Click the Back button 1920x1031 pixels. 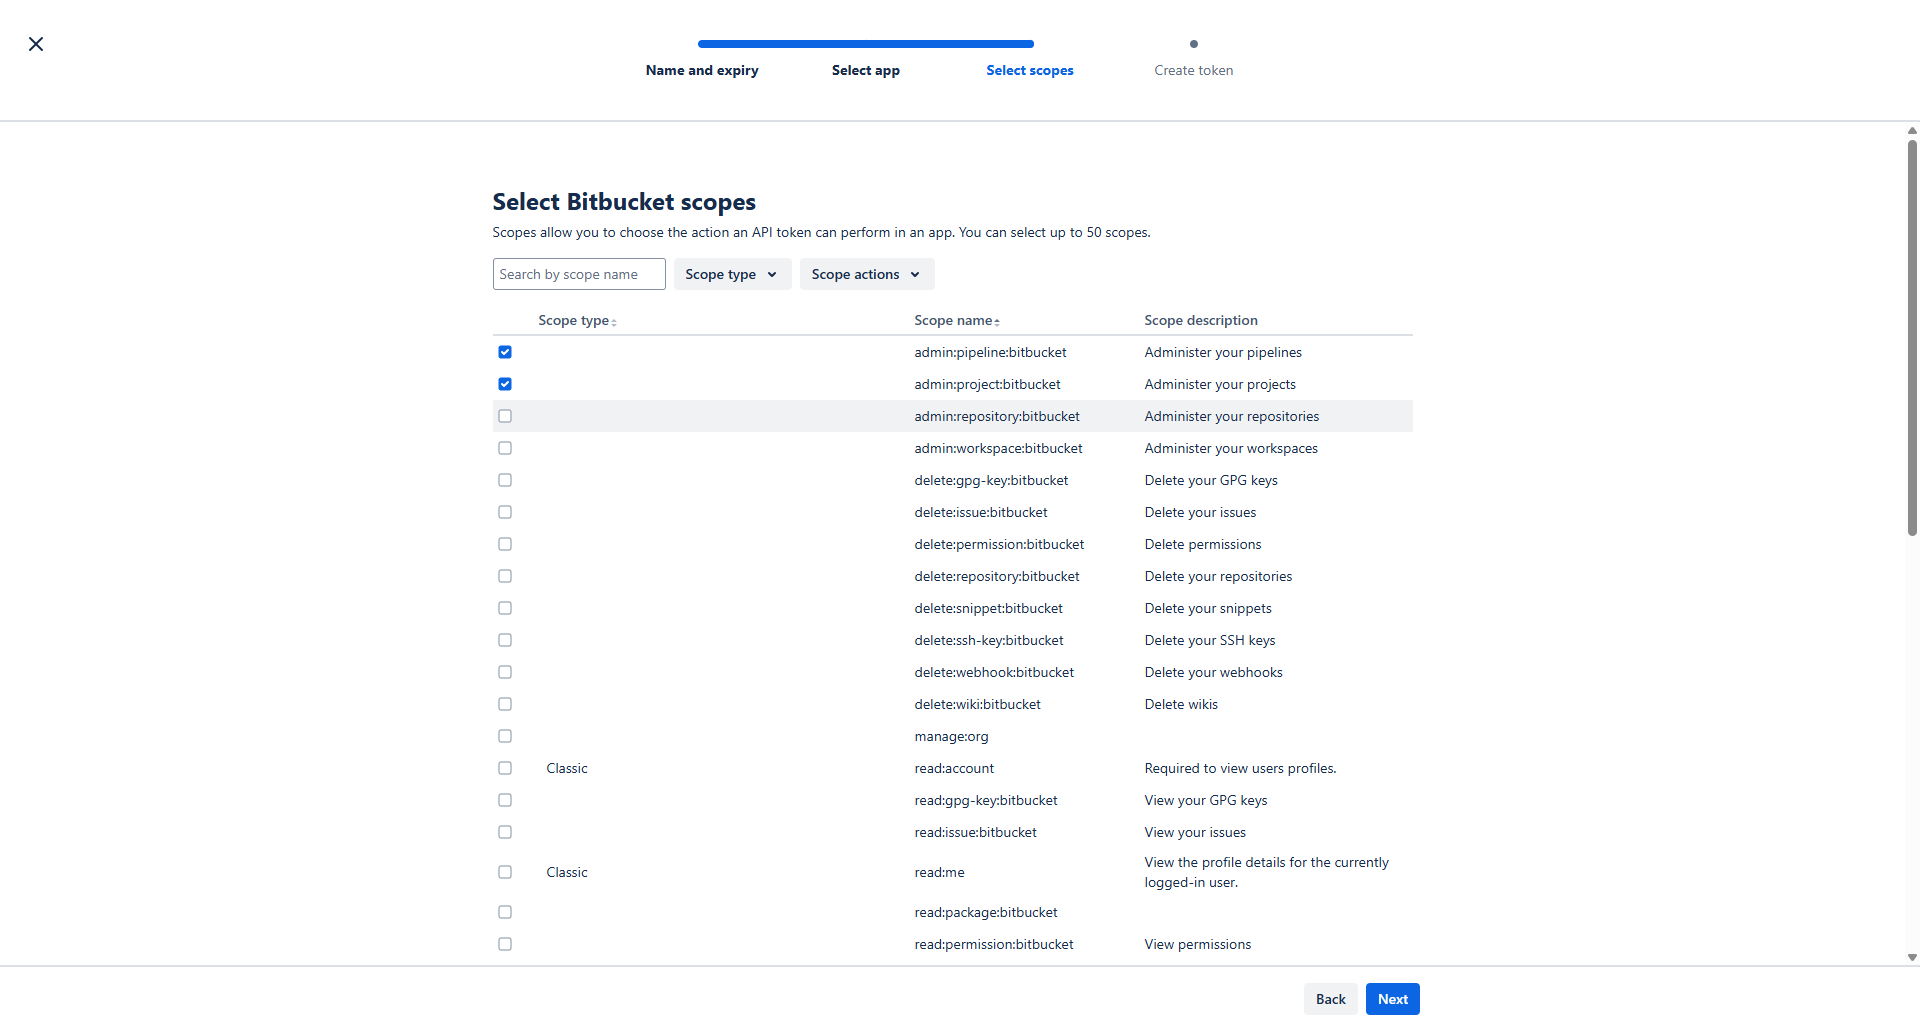coord(1330,999)
